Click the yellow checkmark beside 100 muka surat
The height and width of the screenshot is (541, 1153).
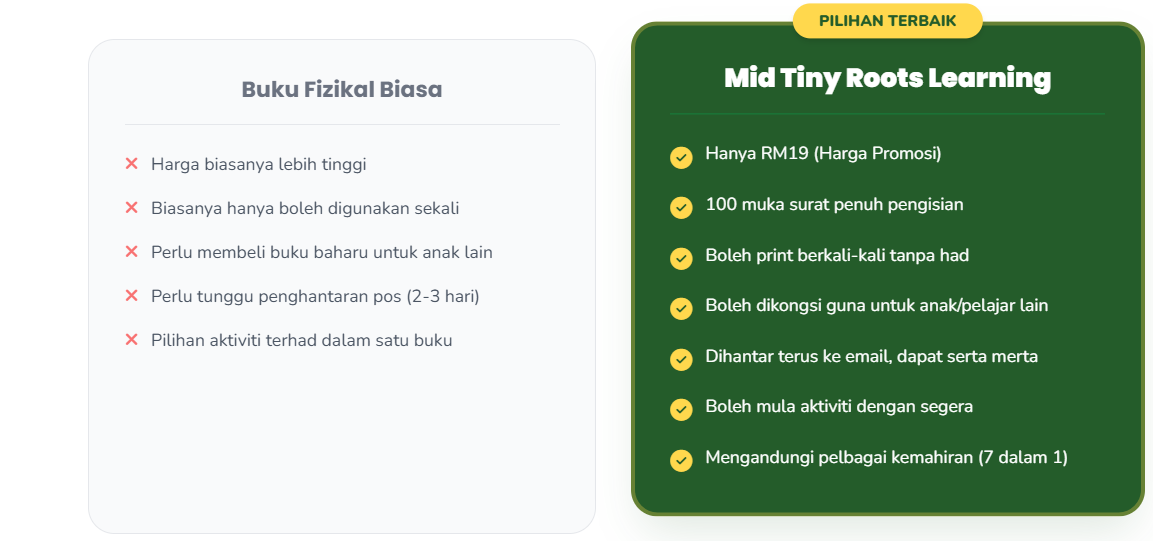(x=681, y=208)
